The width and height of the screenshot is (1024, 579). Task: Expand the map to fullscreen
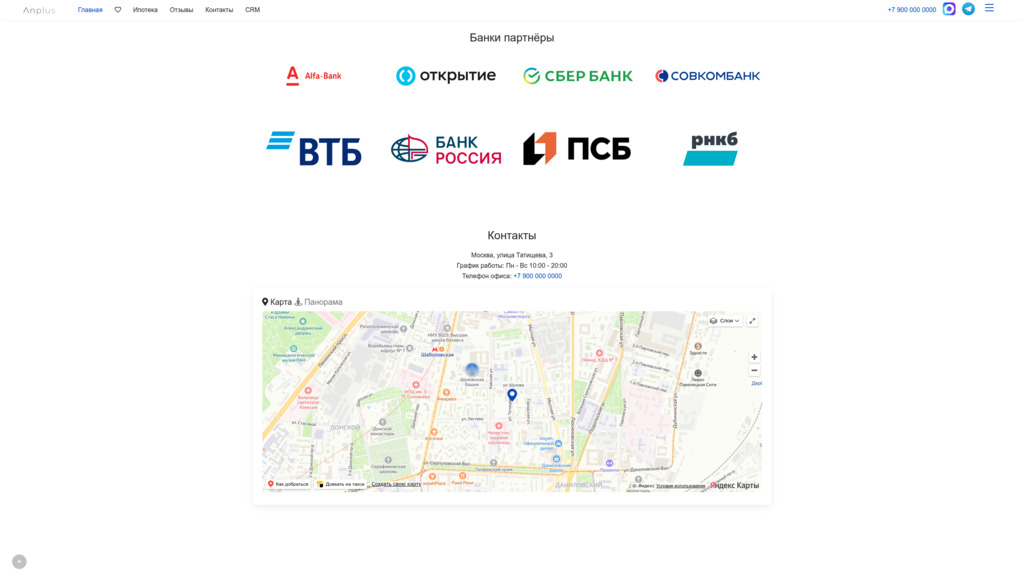(x=752, y=321)
